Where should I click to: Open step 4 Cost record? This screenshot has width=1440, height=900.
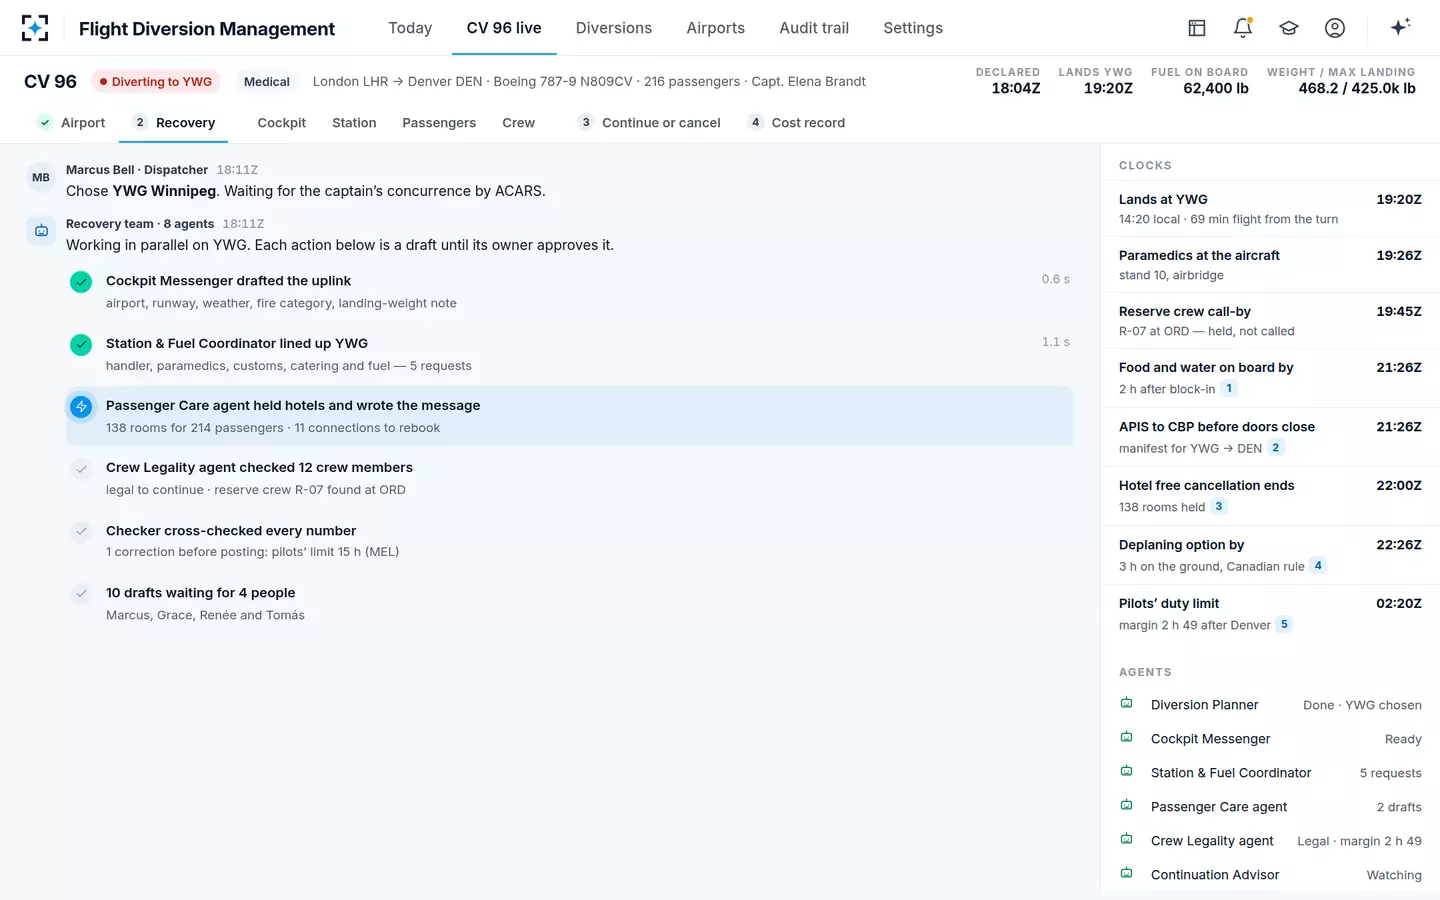(x=797, y=123)
